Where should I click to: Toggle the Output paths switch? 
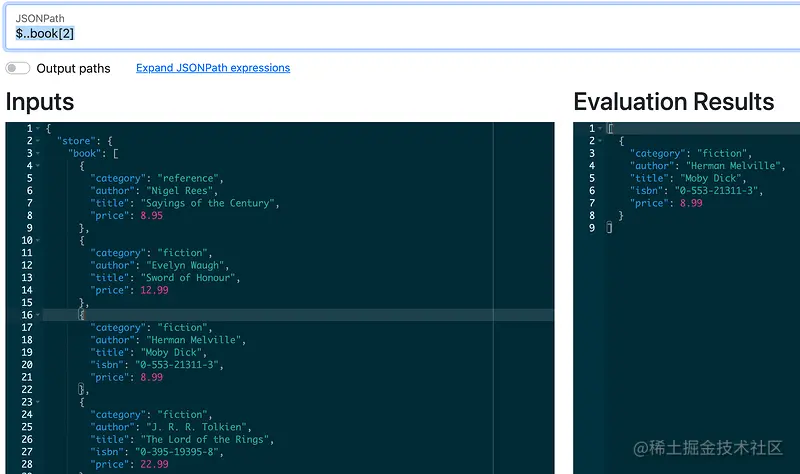click(x=18, y=68)
